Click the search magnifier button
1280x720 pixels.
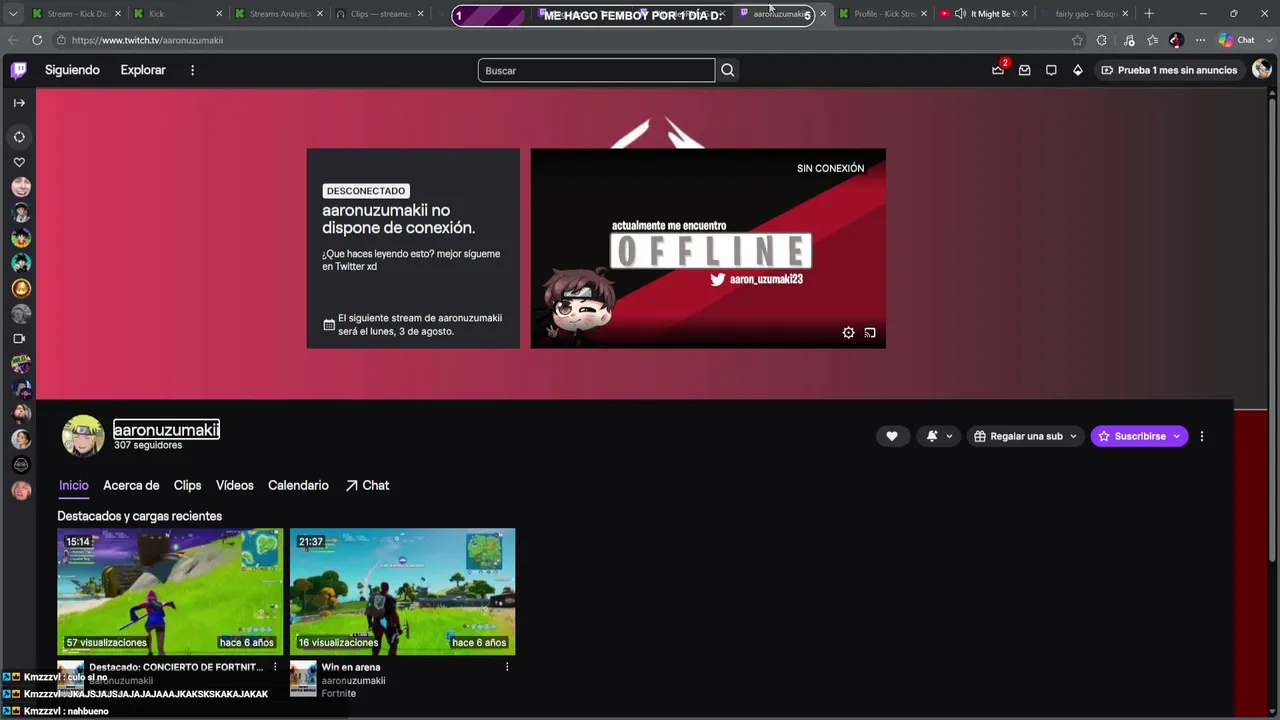click(x=728, y=70)
